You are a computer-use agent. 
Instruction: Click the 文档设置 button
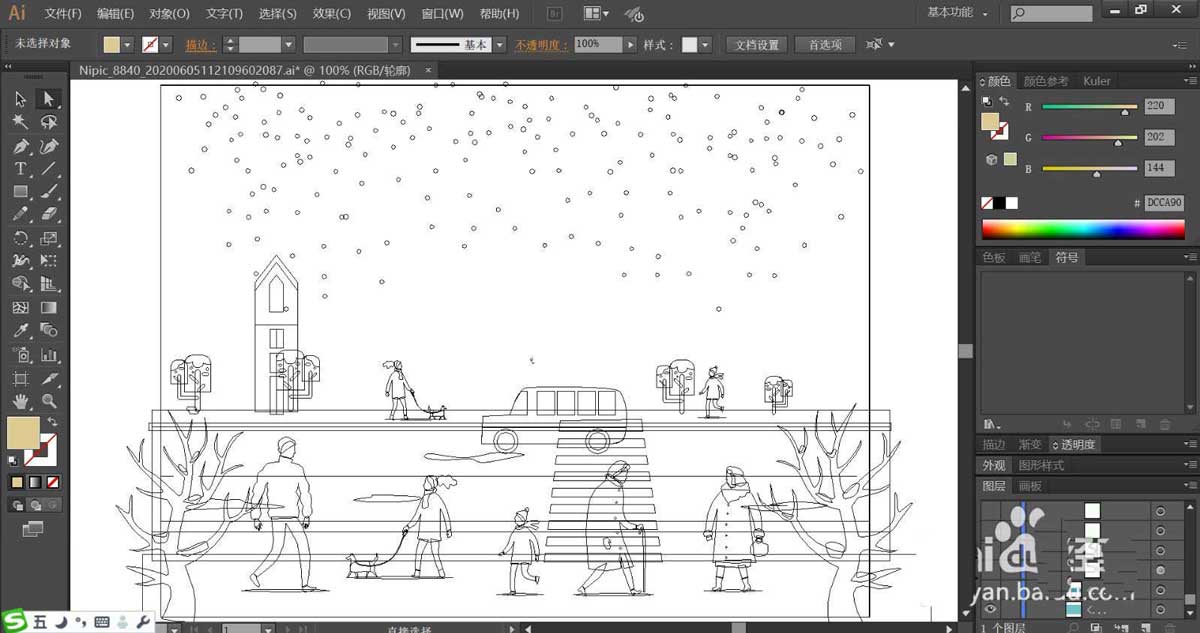(756, 45)
